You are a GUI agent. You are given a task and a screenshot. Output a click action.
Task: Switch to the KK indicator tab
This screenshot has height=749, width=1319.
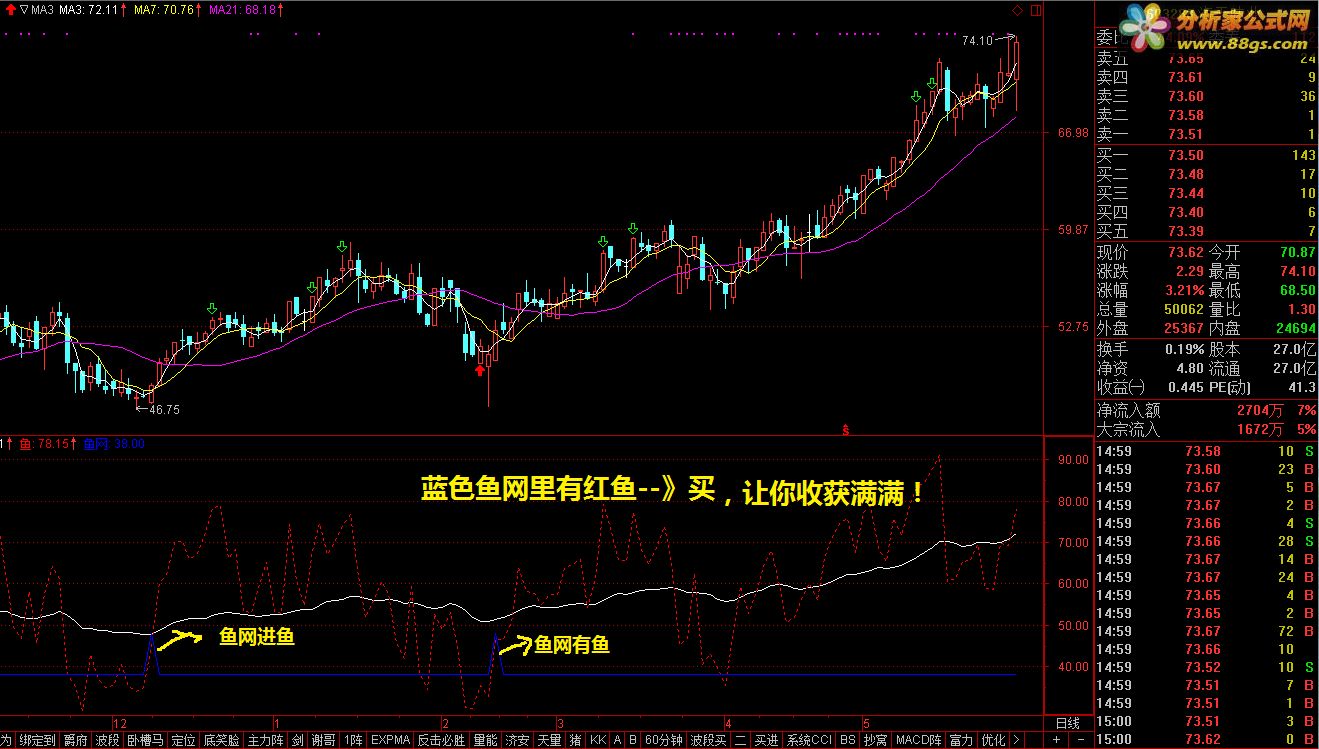coord(598,740)
